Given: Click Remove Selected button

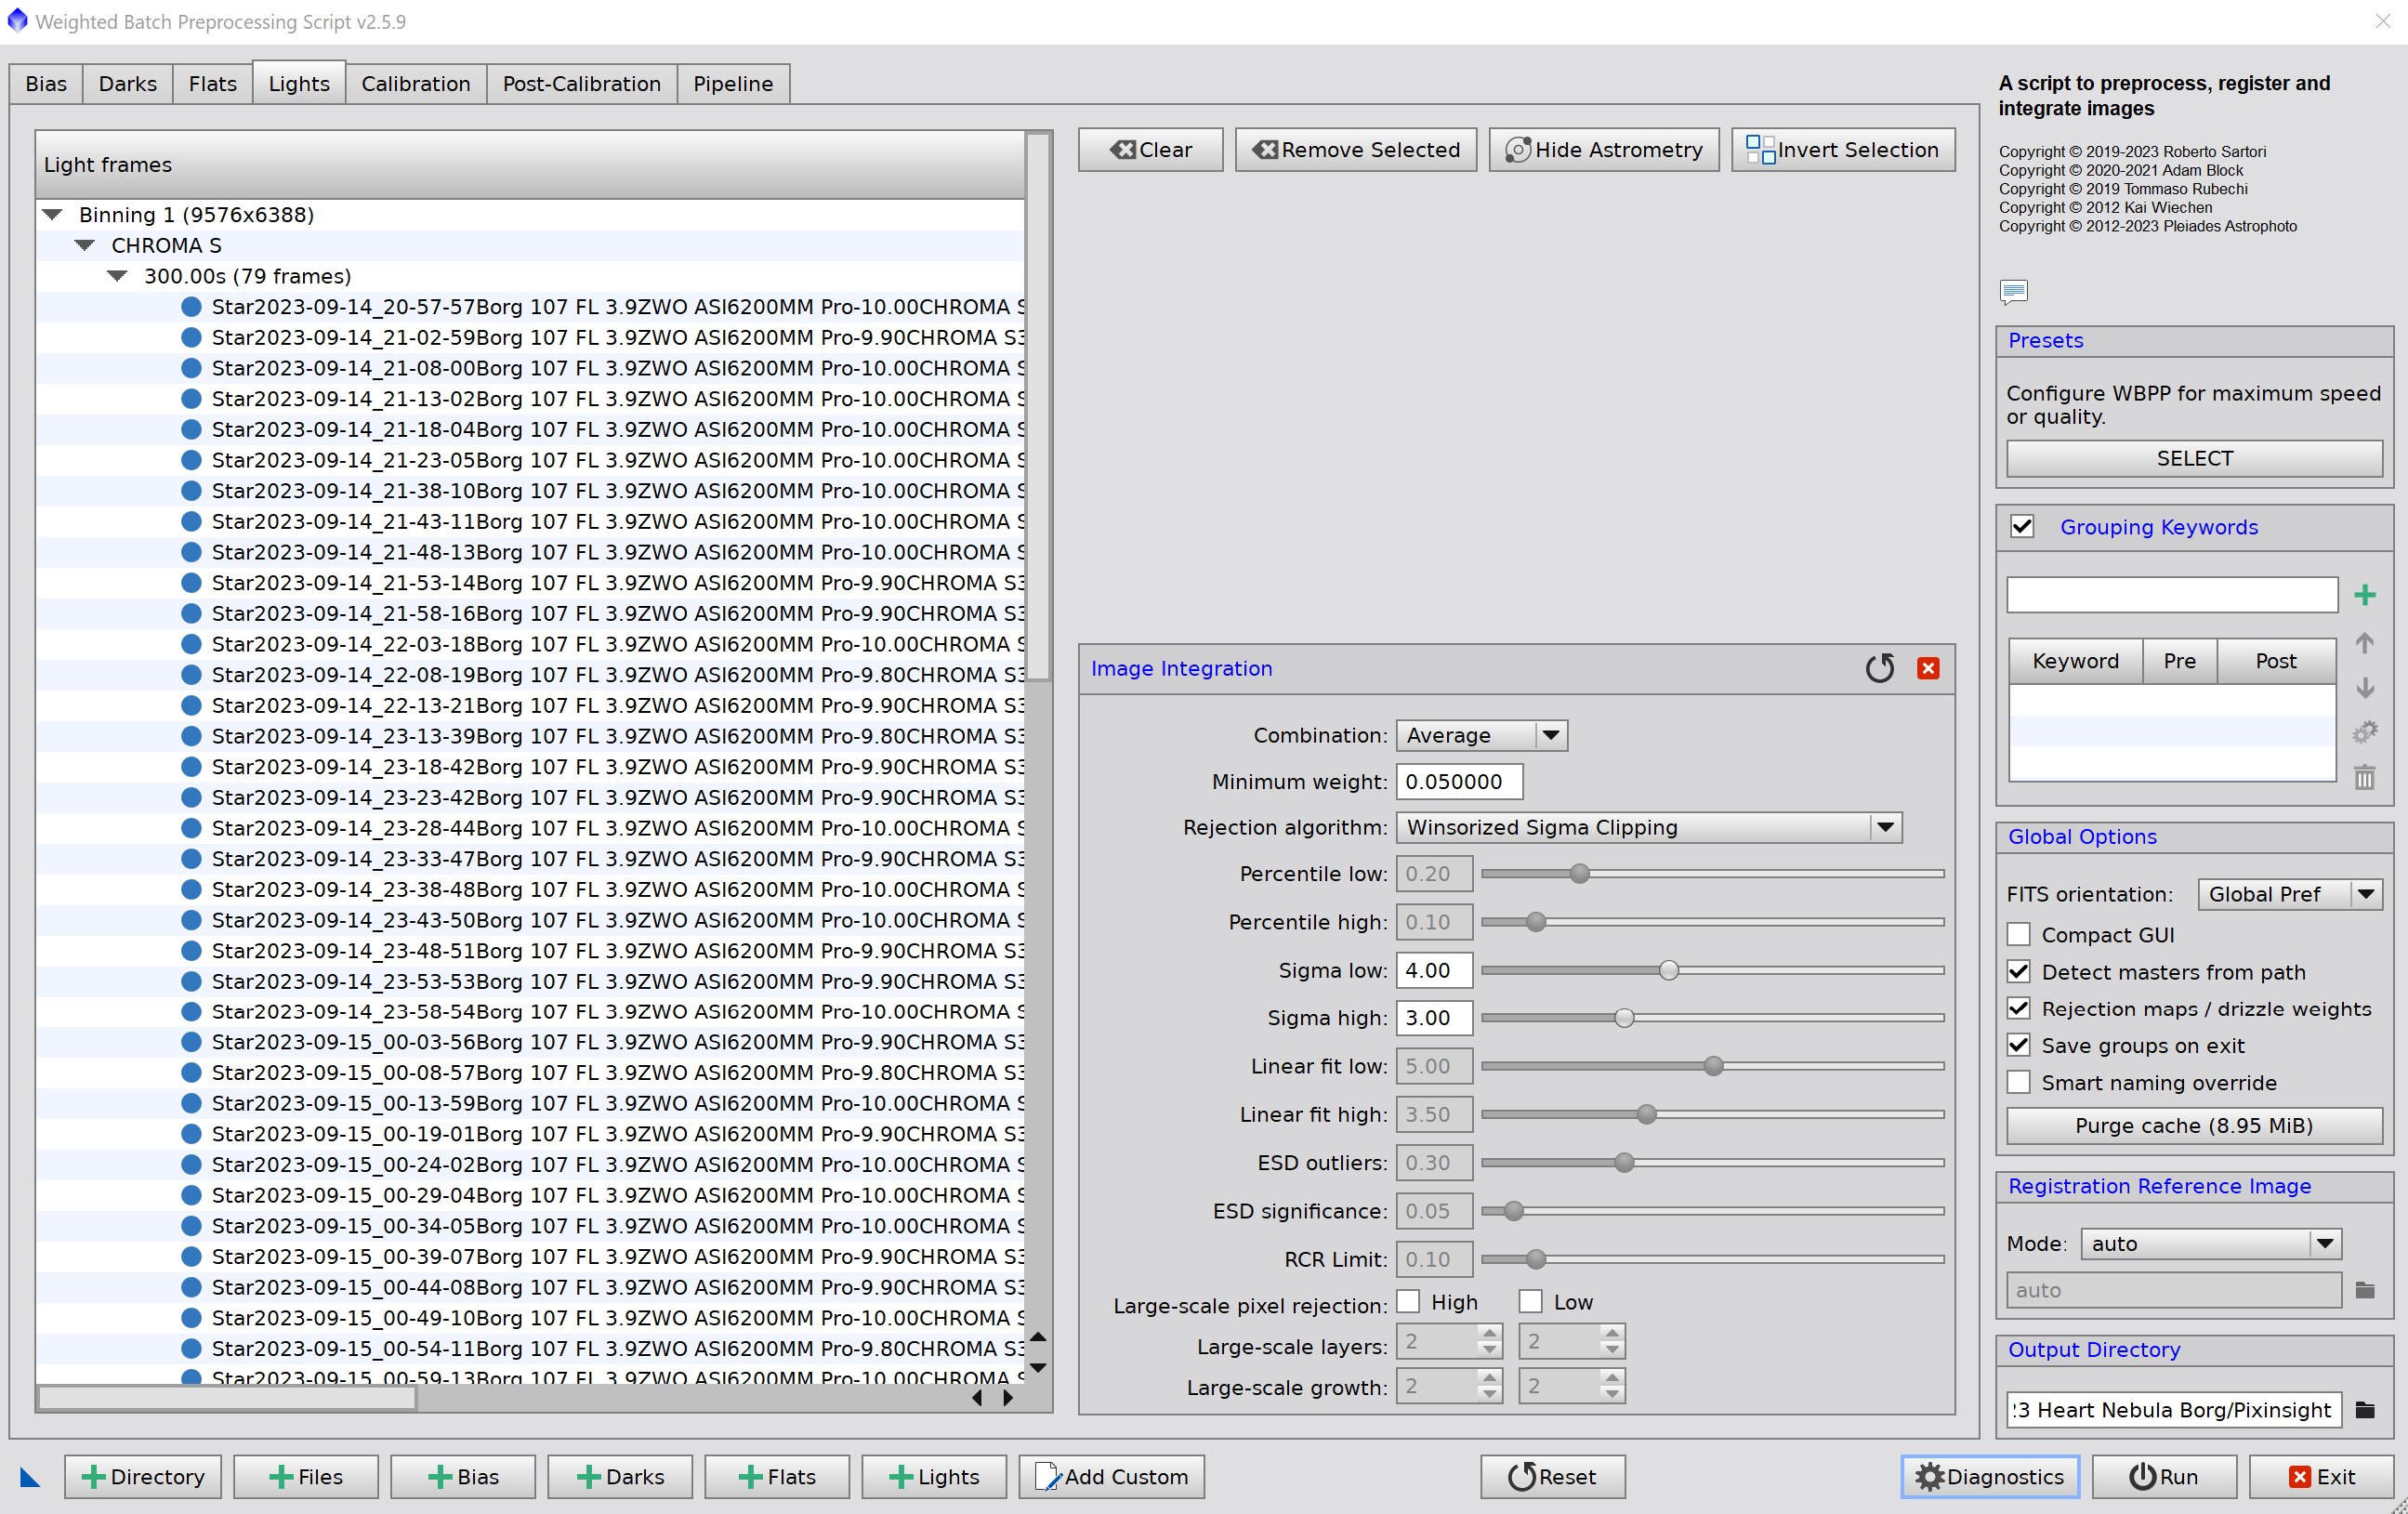Looking at the screenshot, I should tap(1355, 150).
